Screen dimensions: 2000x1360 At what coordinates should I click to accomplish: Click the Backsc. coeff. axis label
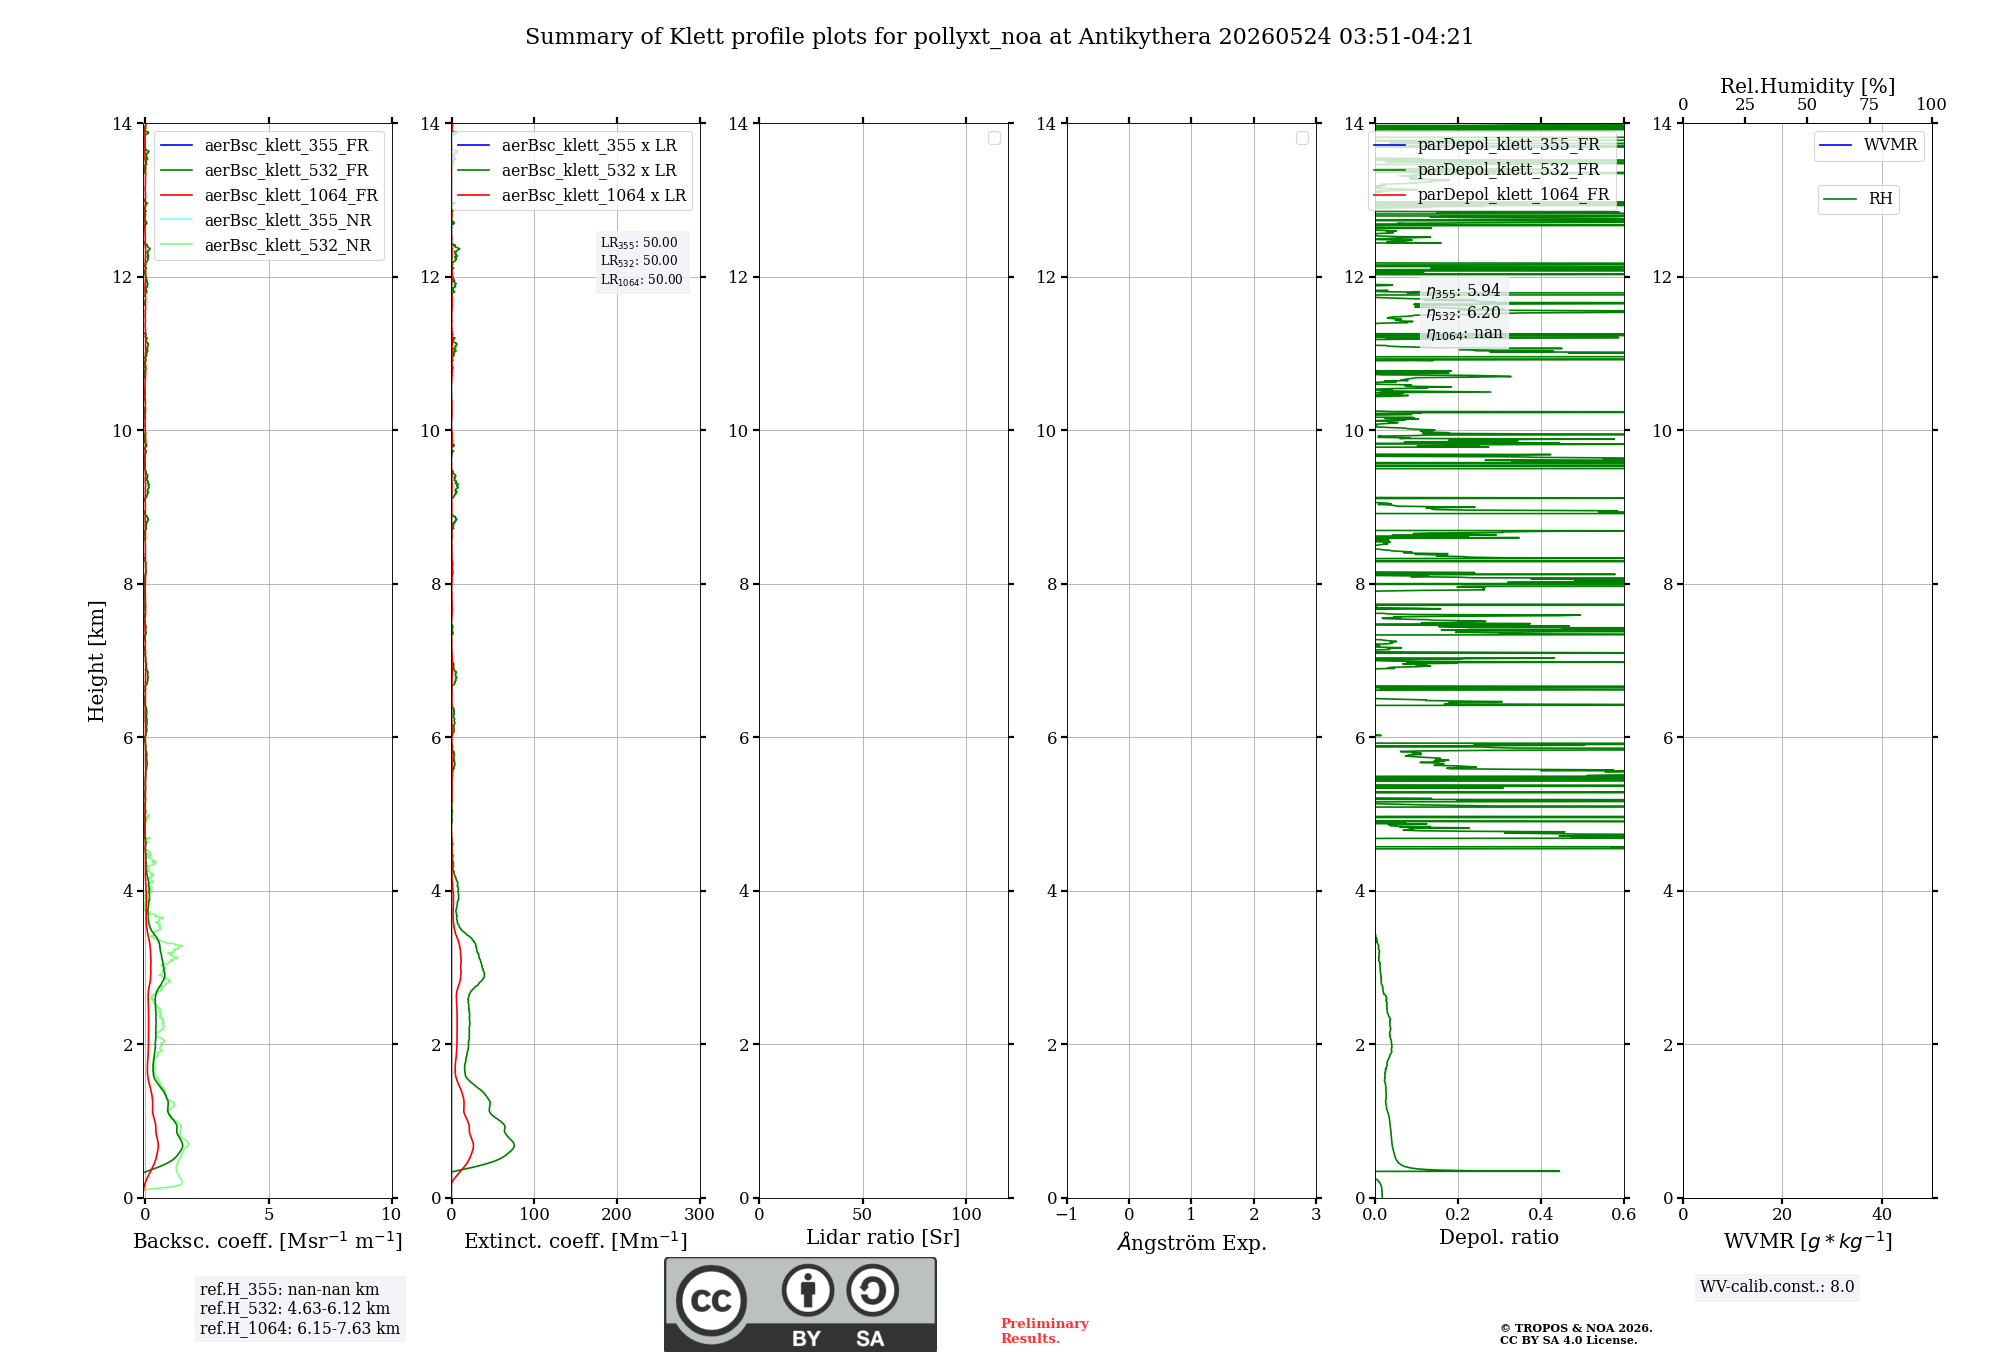[x=268, y=1241]
